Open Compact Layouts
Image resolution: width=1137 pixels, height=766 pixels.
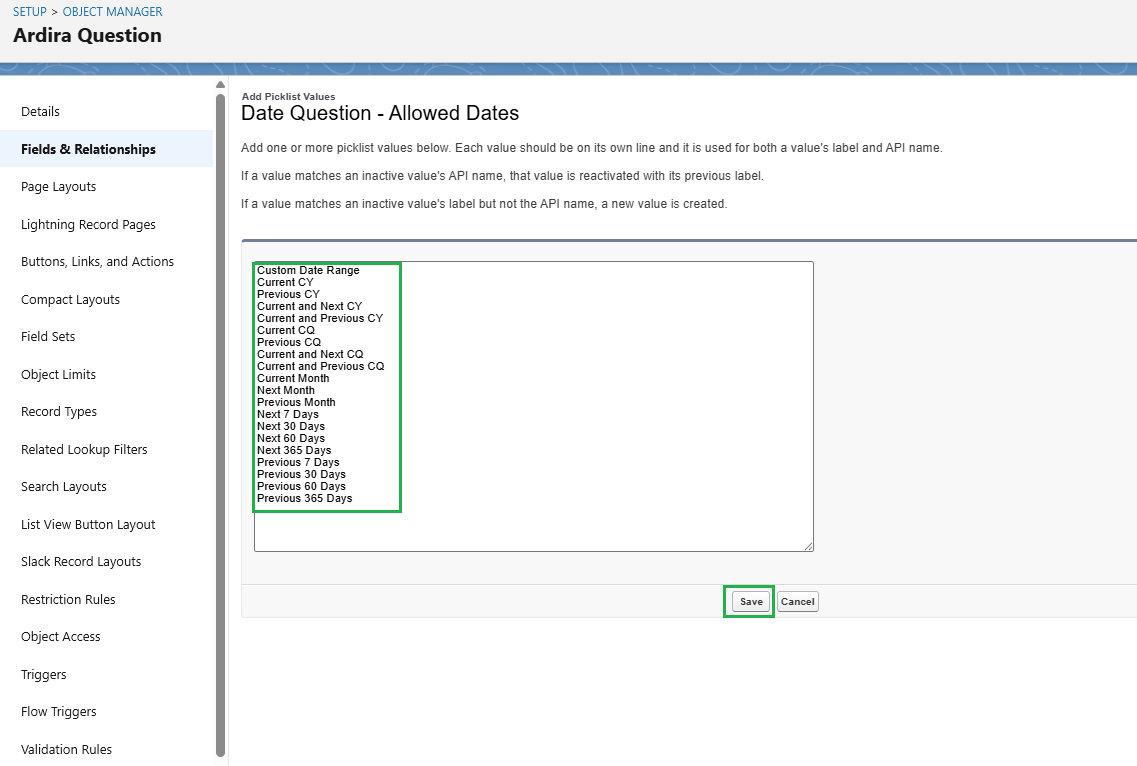coord(70,299)
